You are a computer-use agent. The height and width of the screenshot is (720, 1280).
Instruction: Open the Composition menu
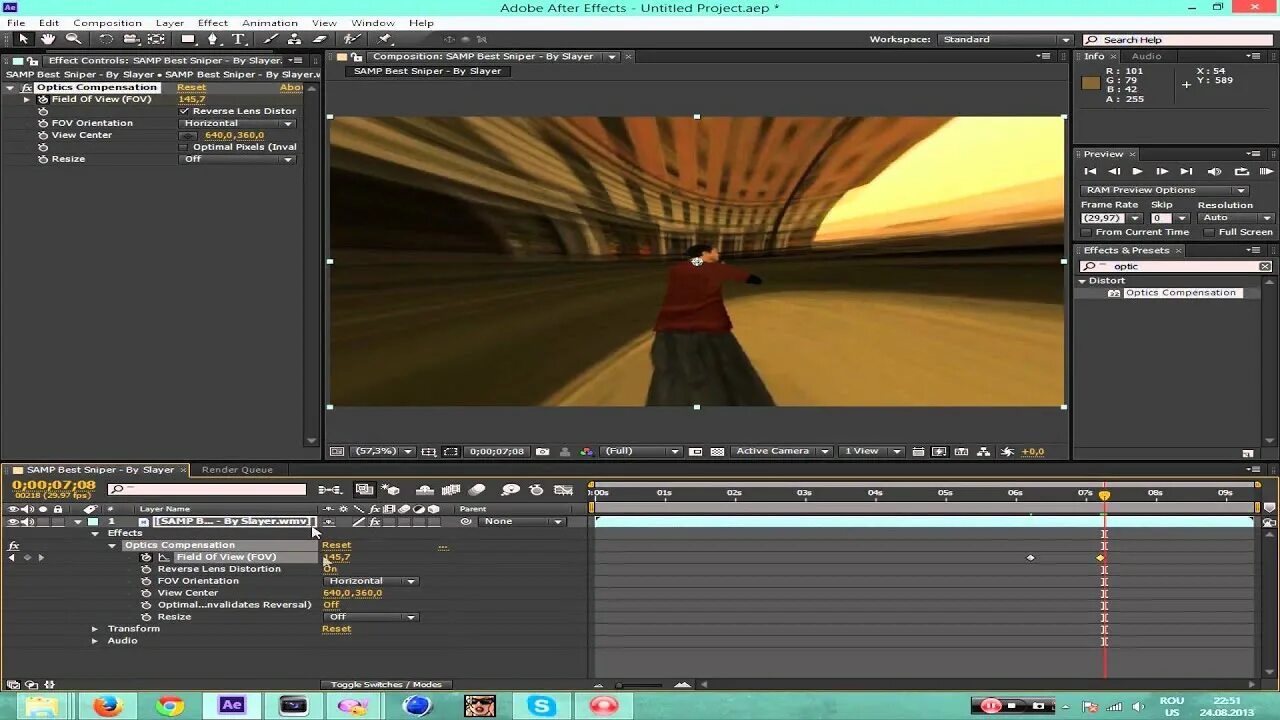coord(107,23)
